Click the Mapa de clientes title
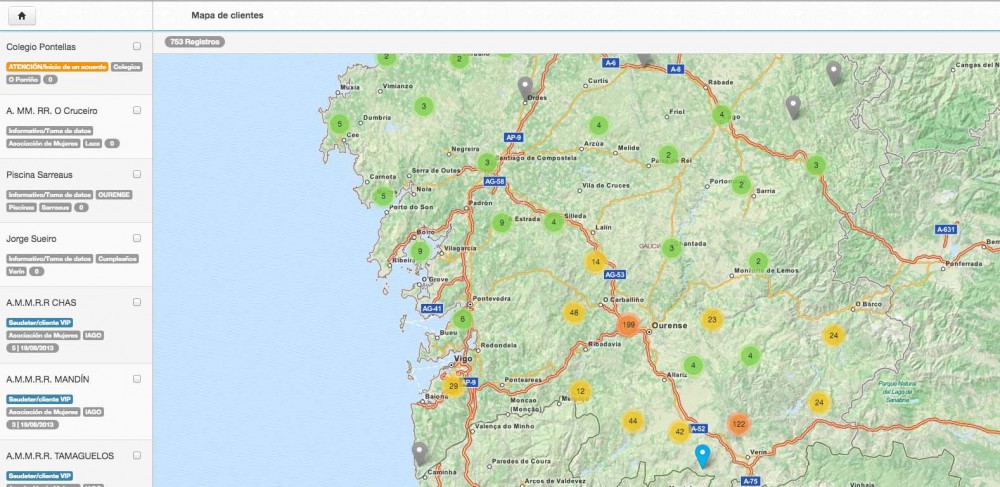 pos(228,16)
